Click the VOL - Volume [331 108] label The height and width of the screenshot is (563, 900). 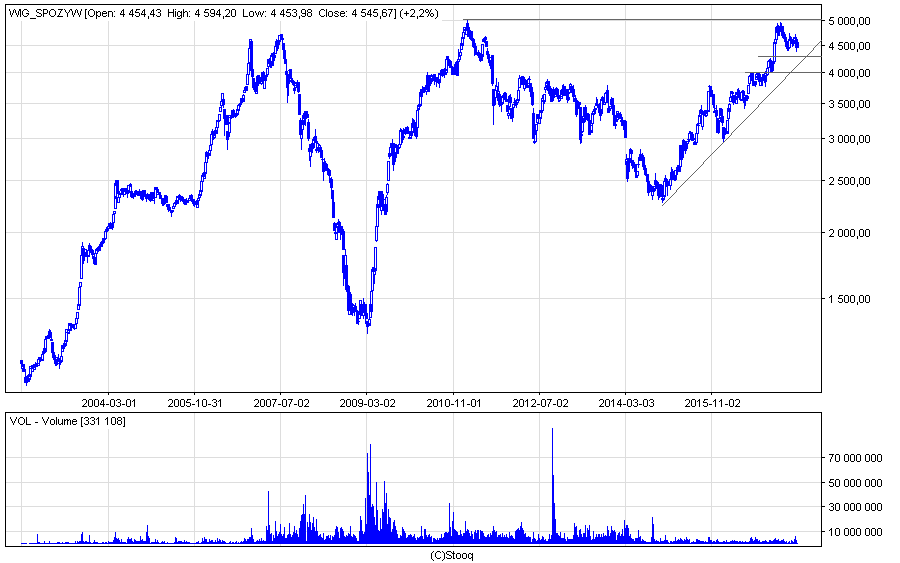click(68, 421)
